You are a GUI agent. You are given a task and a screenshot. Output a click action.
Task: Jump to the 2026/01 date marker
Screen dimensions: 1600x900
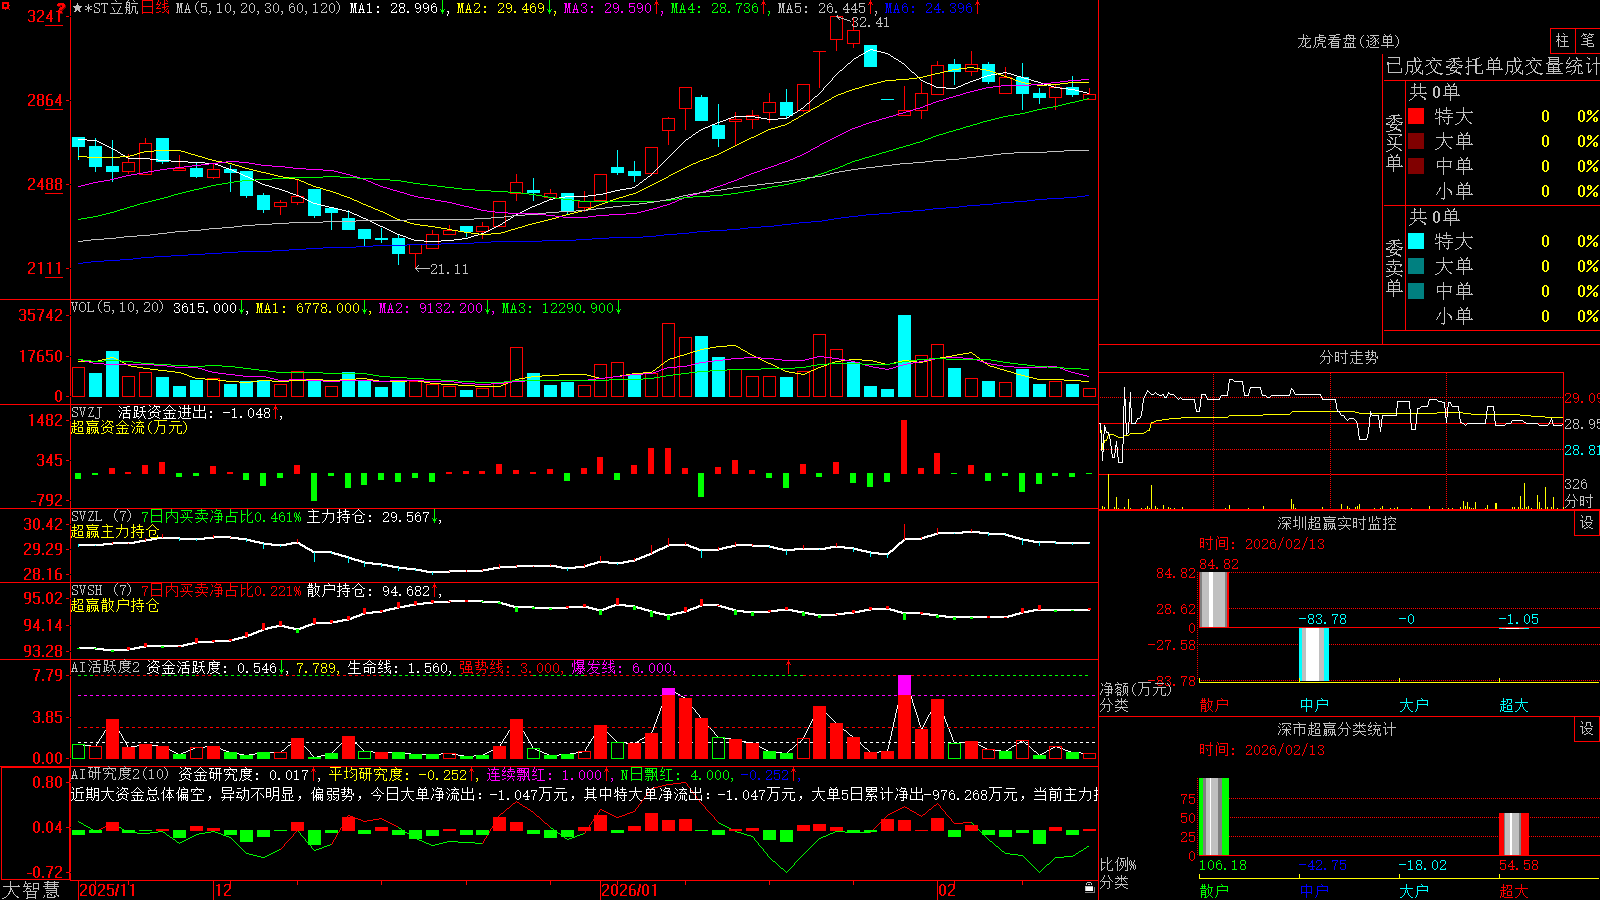[x=629, y=890]
